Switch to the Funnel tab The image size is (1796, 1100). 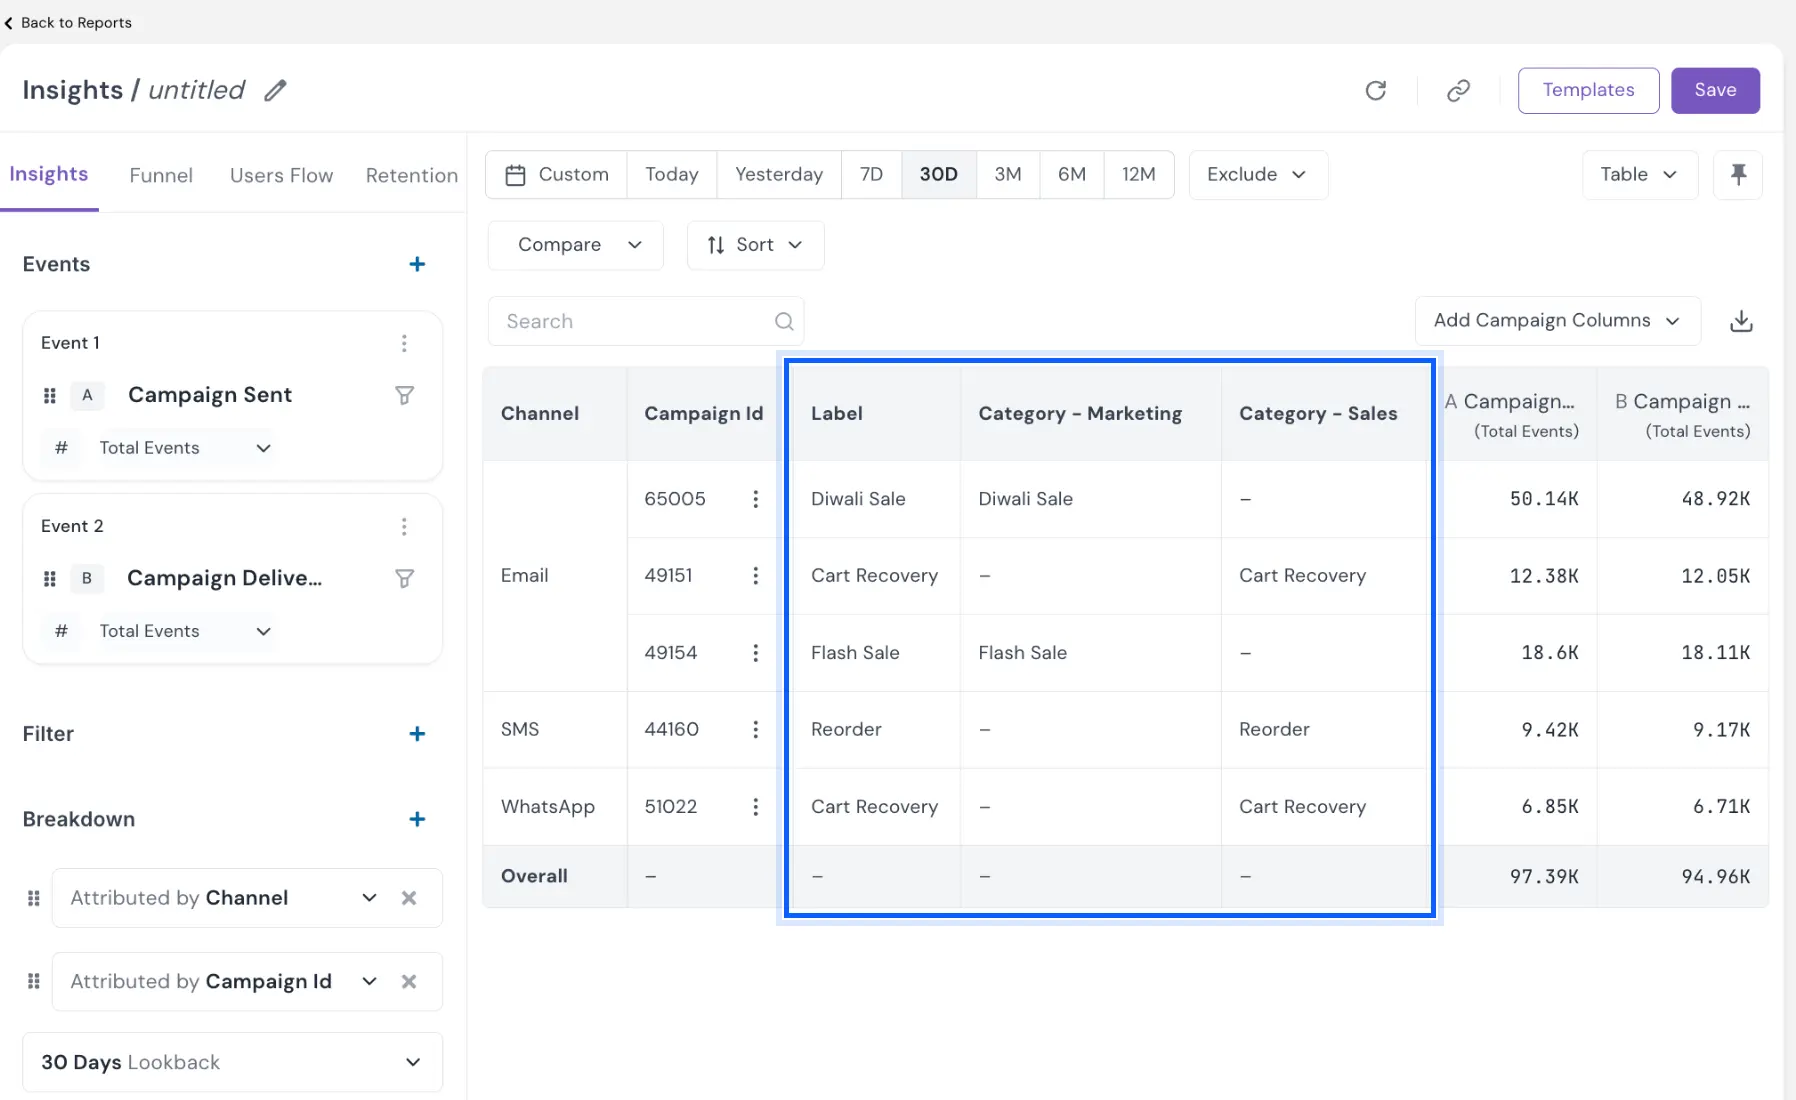(x=161, y=175)
